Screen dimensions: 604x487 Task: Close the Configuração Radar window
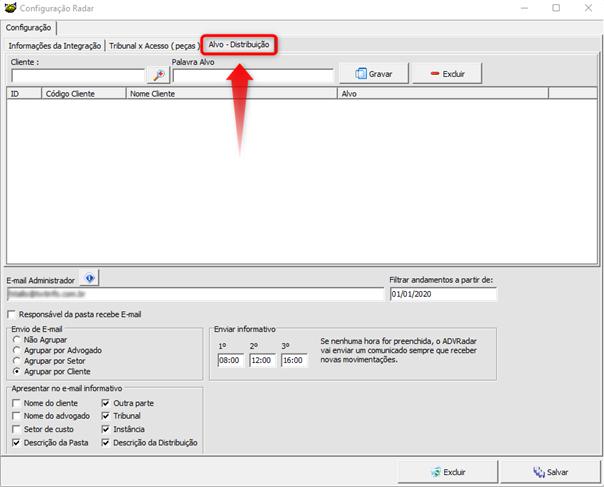coord(588,8)
